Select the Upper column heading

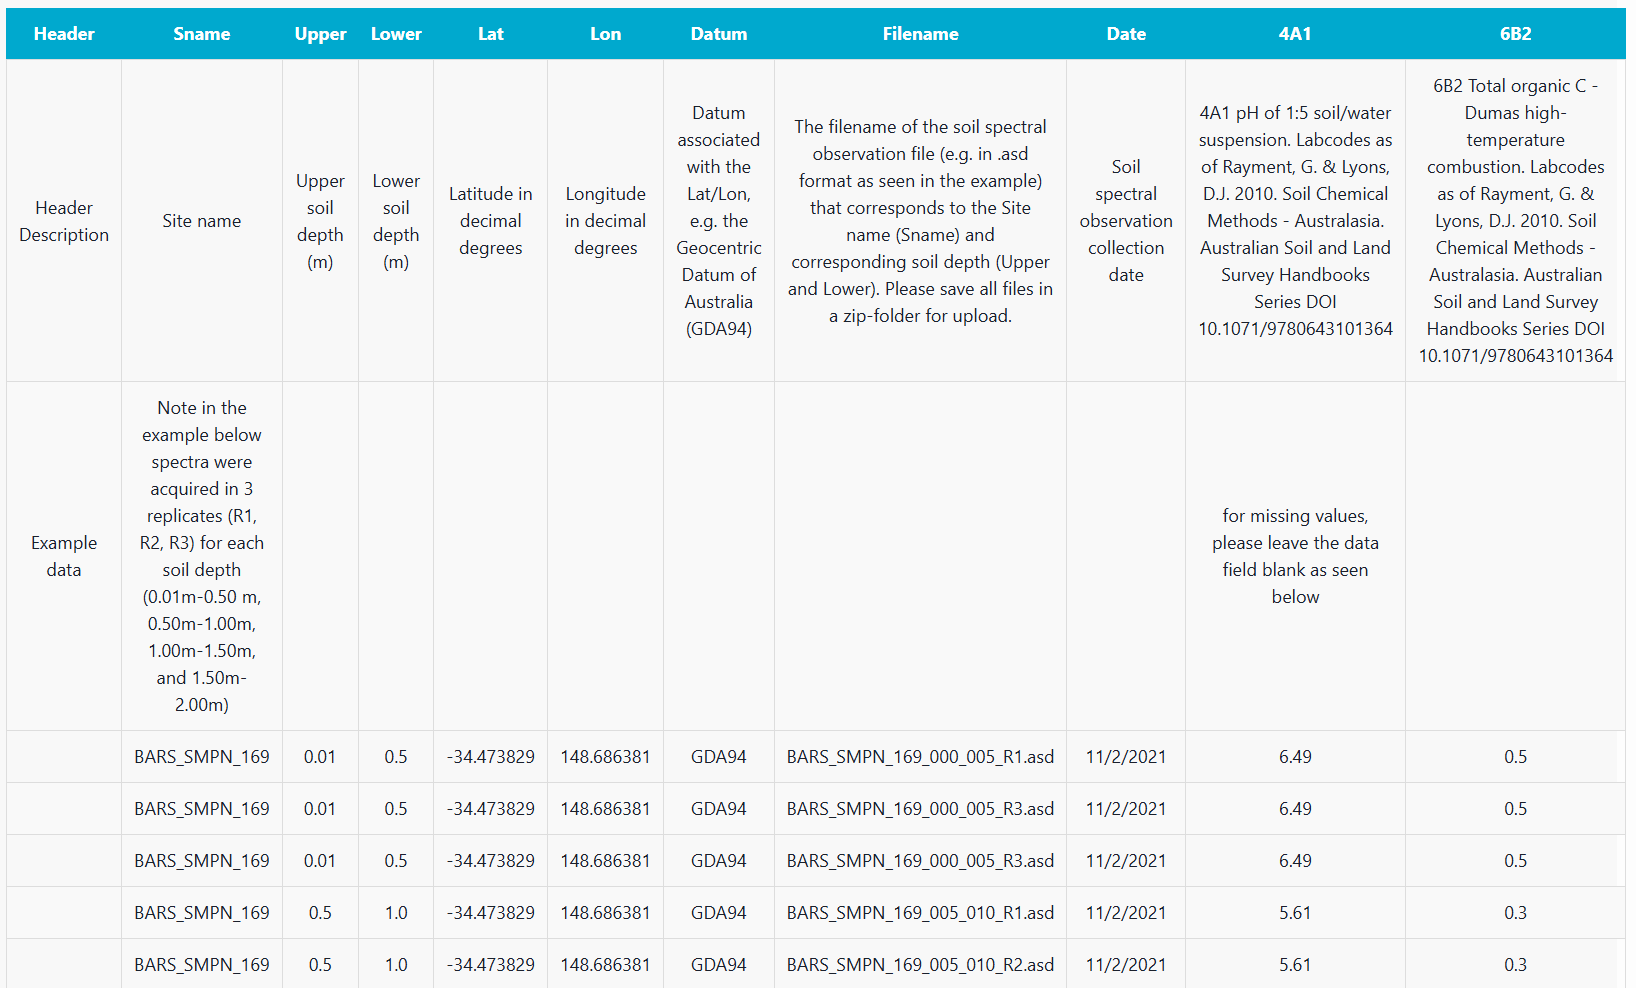coord(320,34)
